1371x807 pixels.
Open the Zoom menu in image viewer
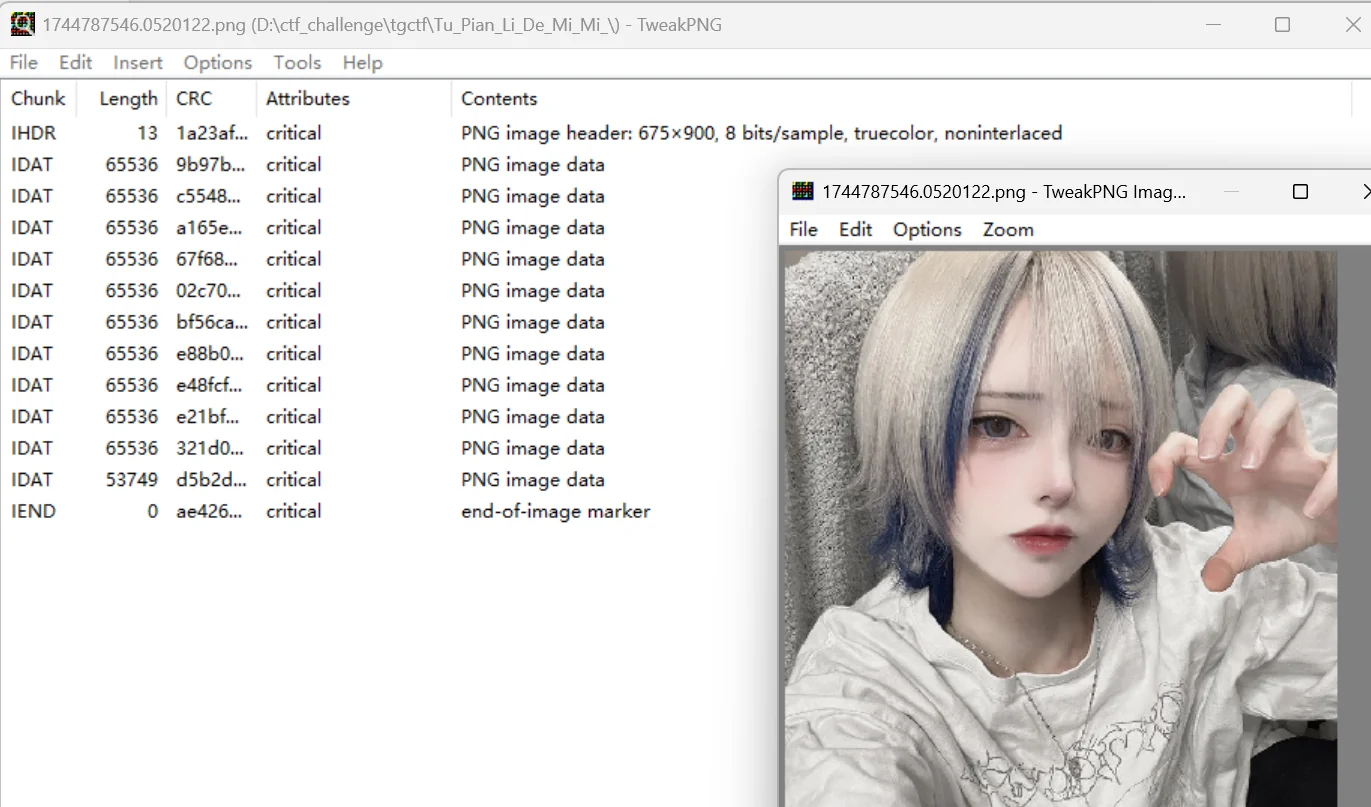coord(1007,230)
